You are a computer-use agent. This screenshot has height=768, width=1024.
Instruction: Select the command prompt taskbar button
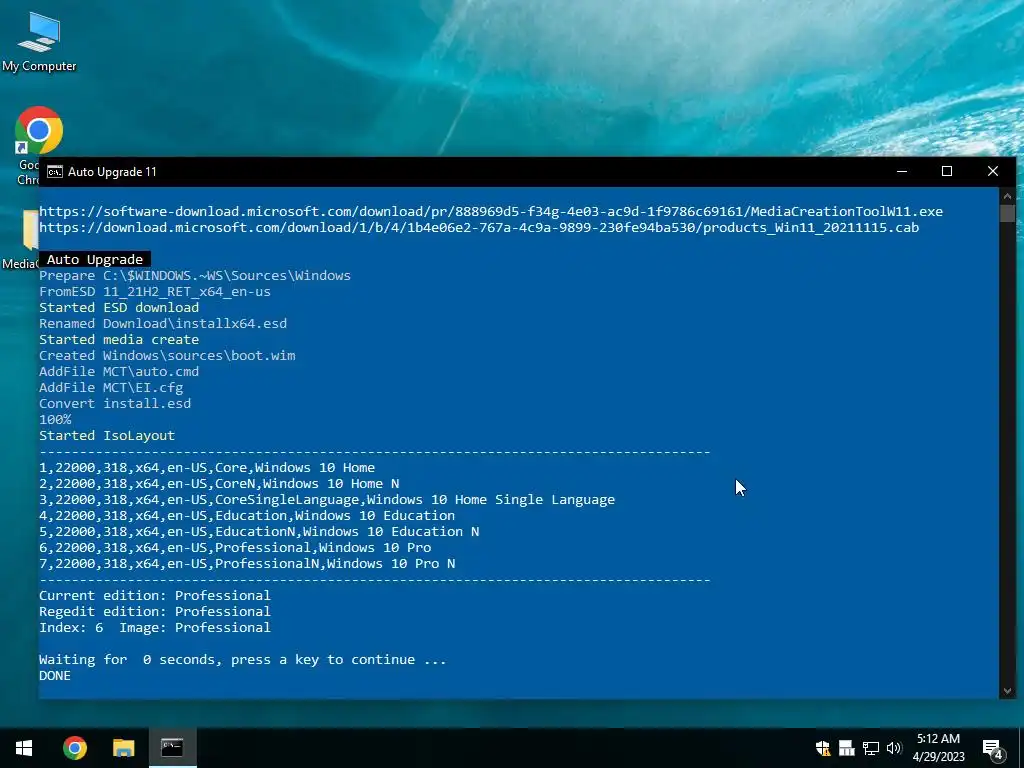[172, 748]
